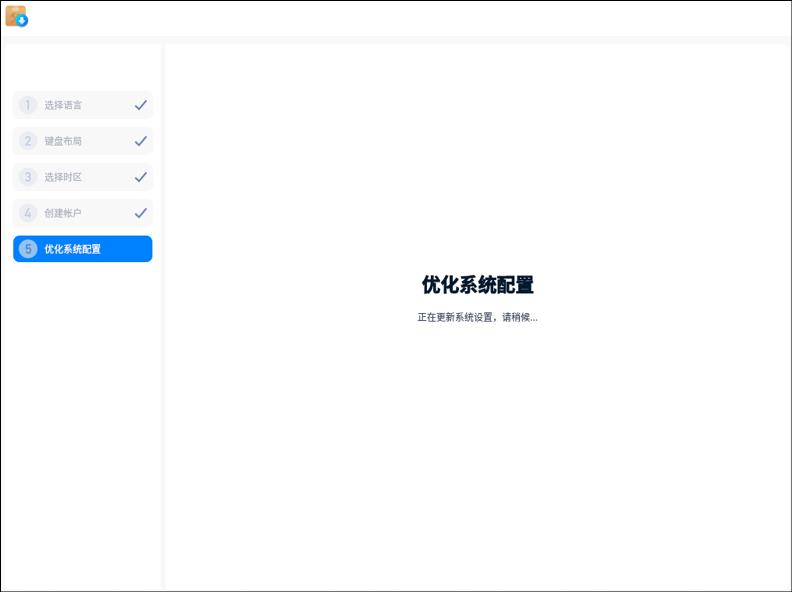Select the highlighted step 优化系统配置
Screen dimensions: 792x592
click(x=83, y=249)
